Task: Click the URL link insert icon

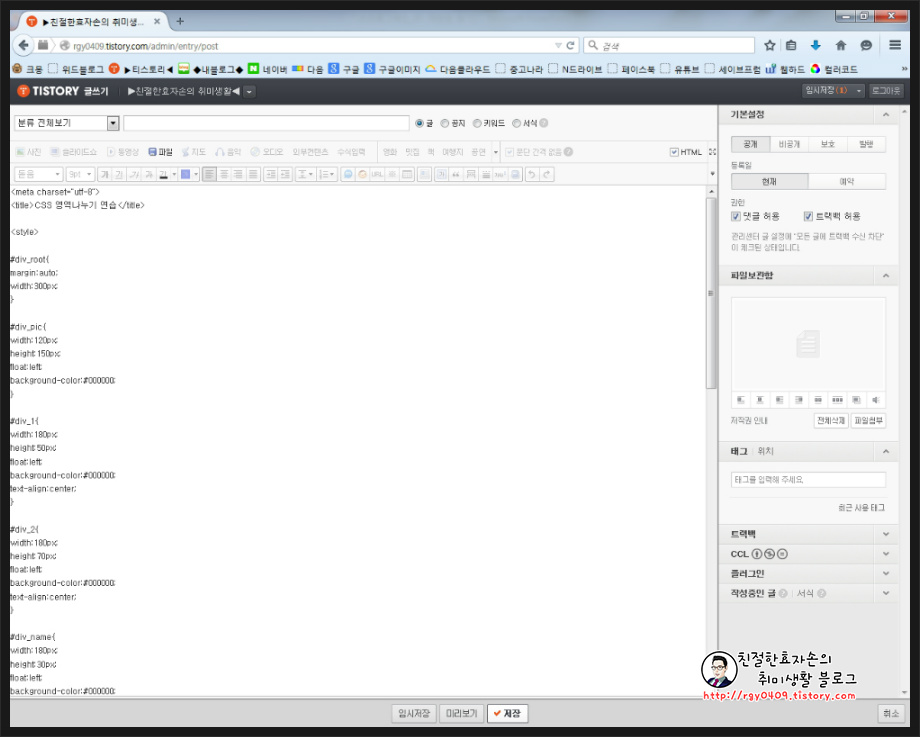Action: point(377,174)
